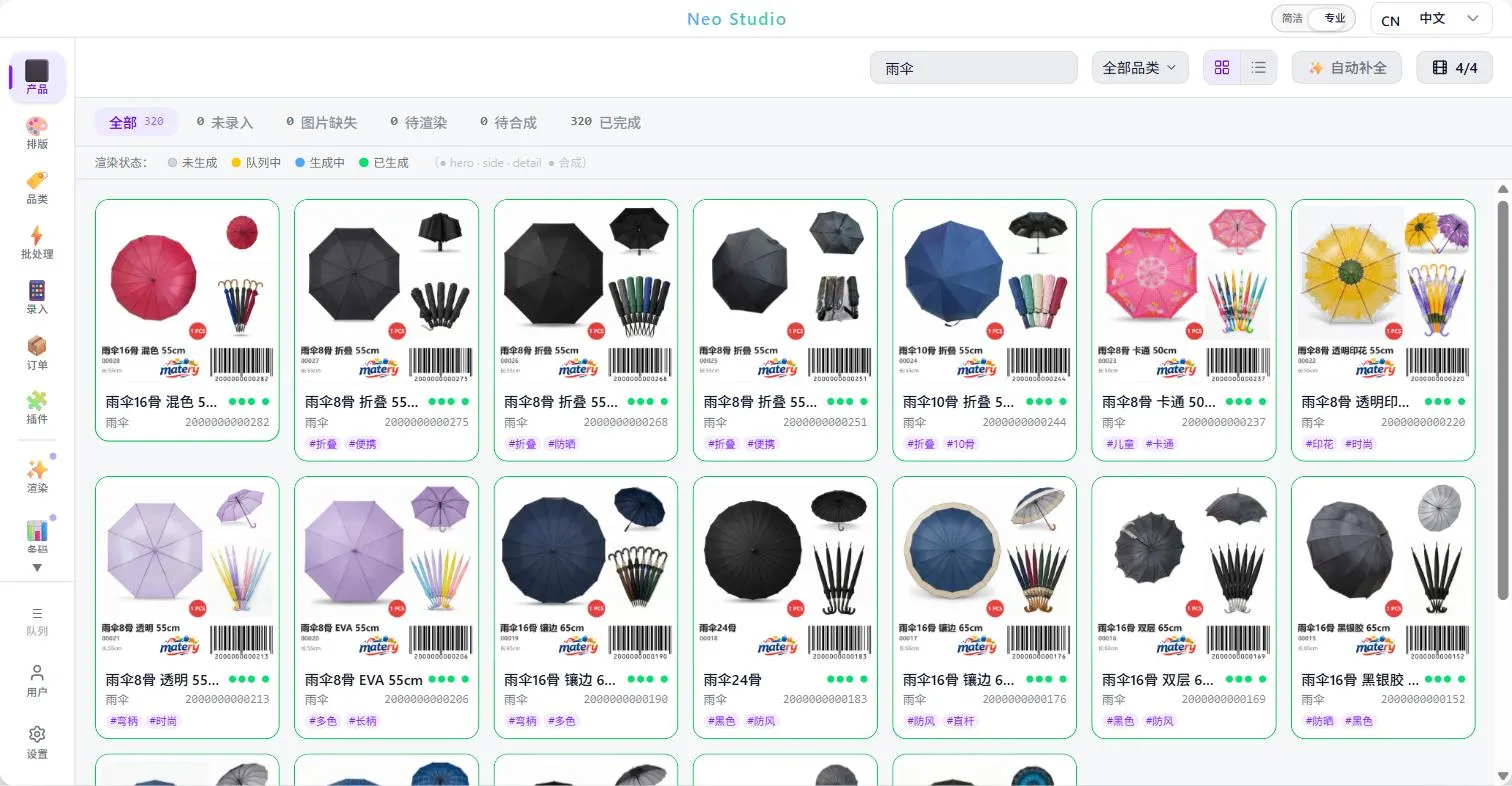The width and height of the screenshot is (1512, 786).
Task: Click the 未生成 gray status legend
Action: 192,163
